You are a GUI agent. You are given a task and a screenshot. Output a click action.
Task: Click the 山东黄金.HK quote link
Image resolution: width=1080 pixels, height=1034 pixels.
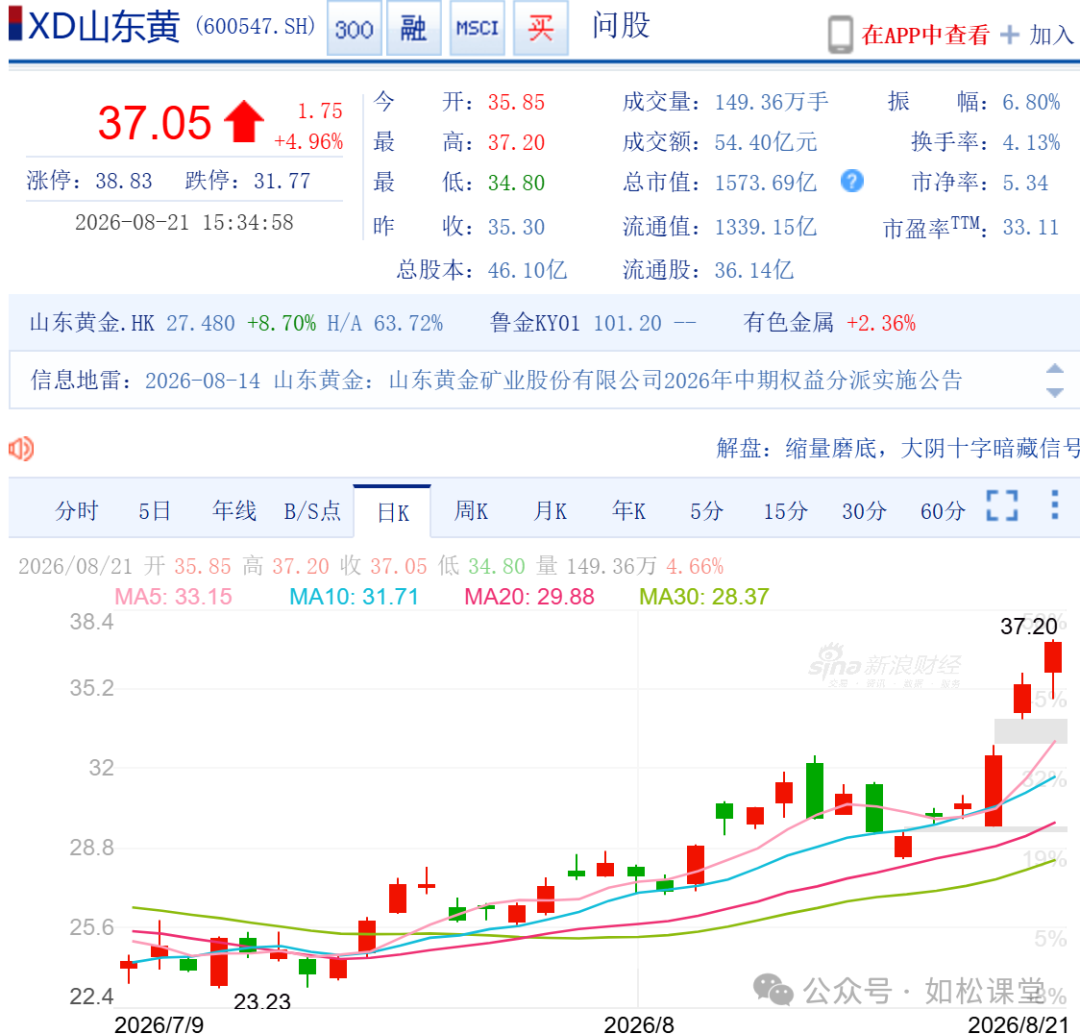92,323
